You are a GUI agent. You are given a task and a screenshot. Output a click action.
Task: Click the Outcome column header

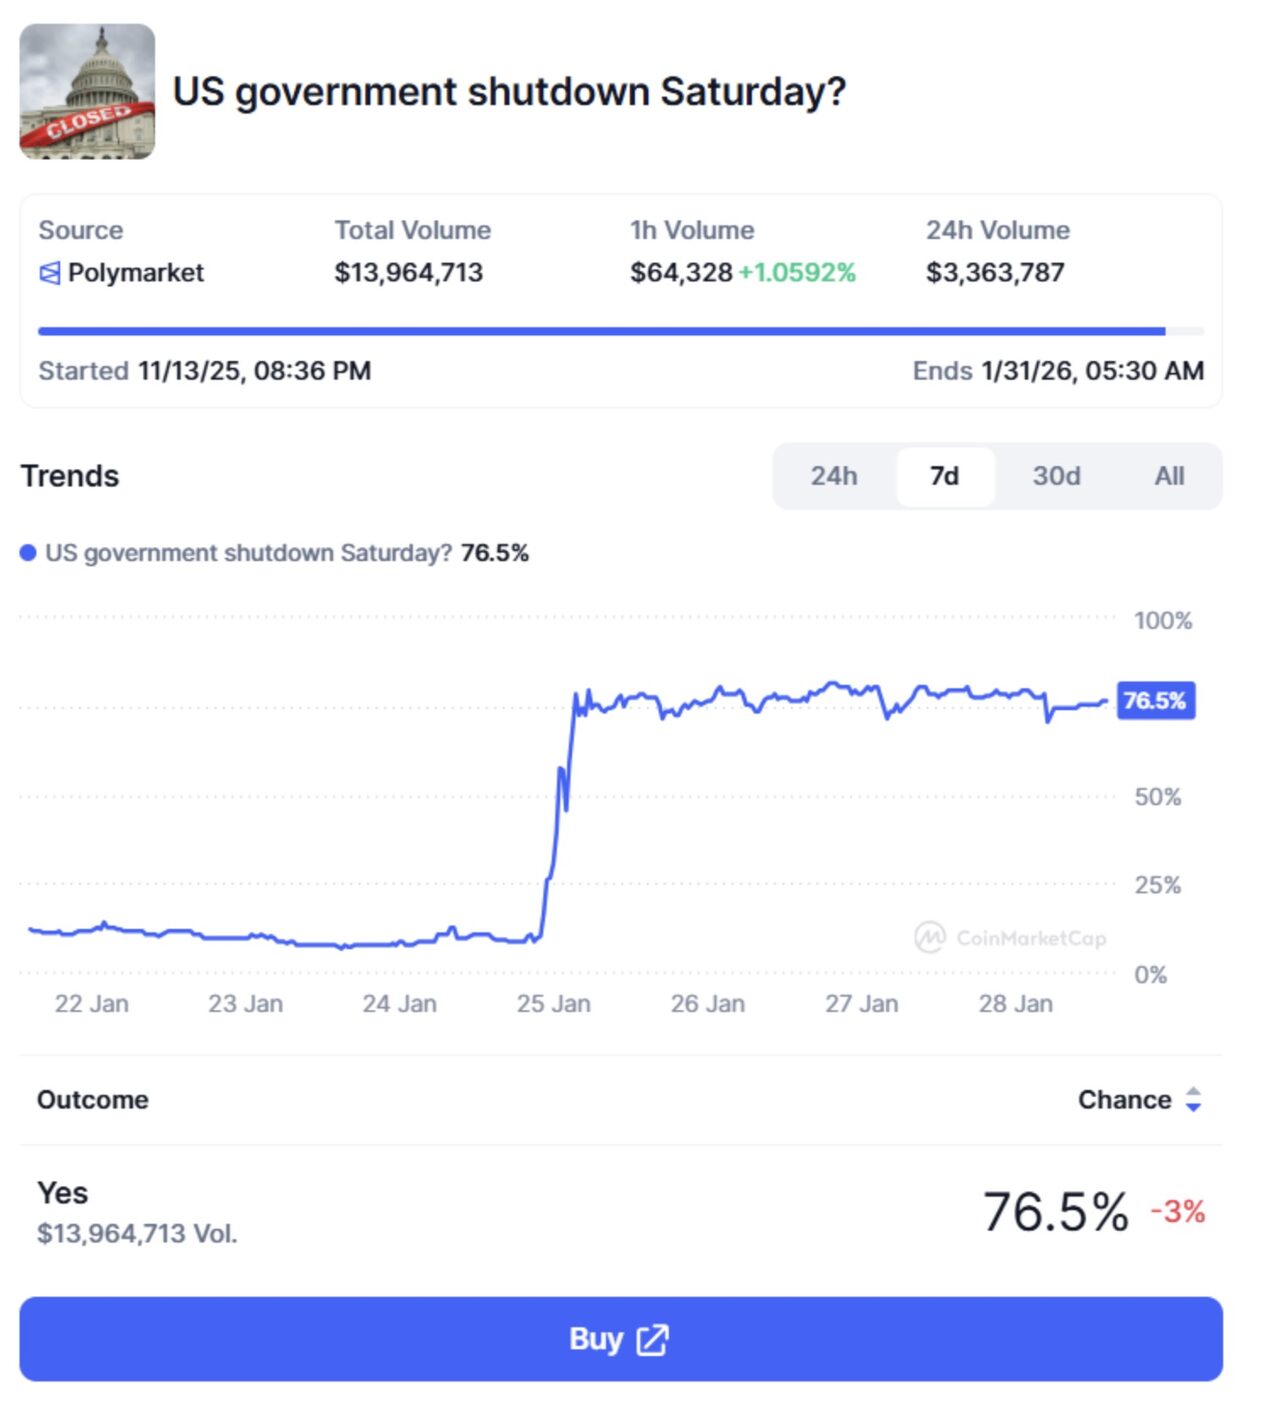[93, 1100]
